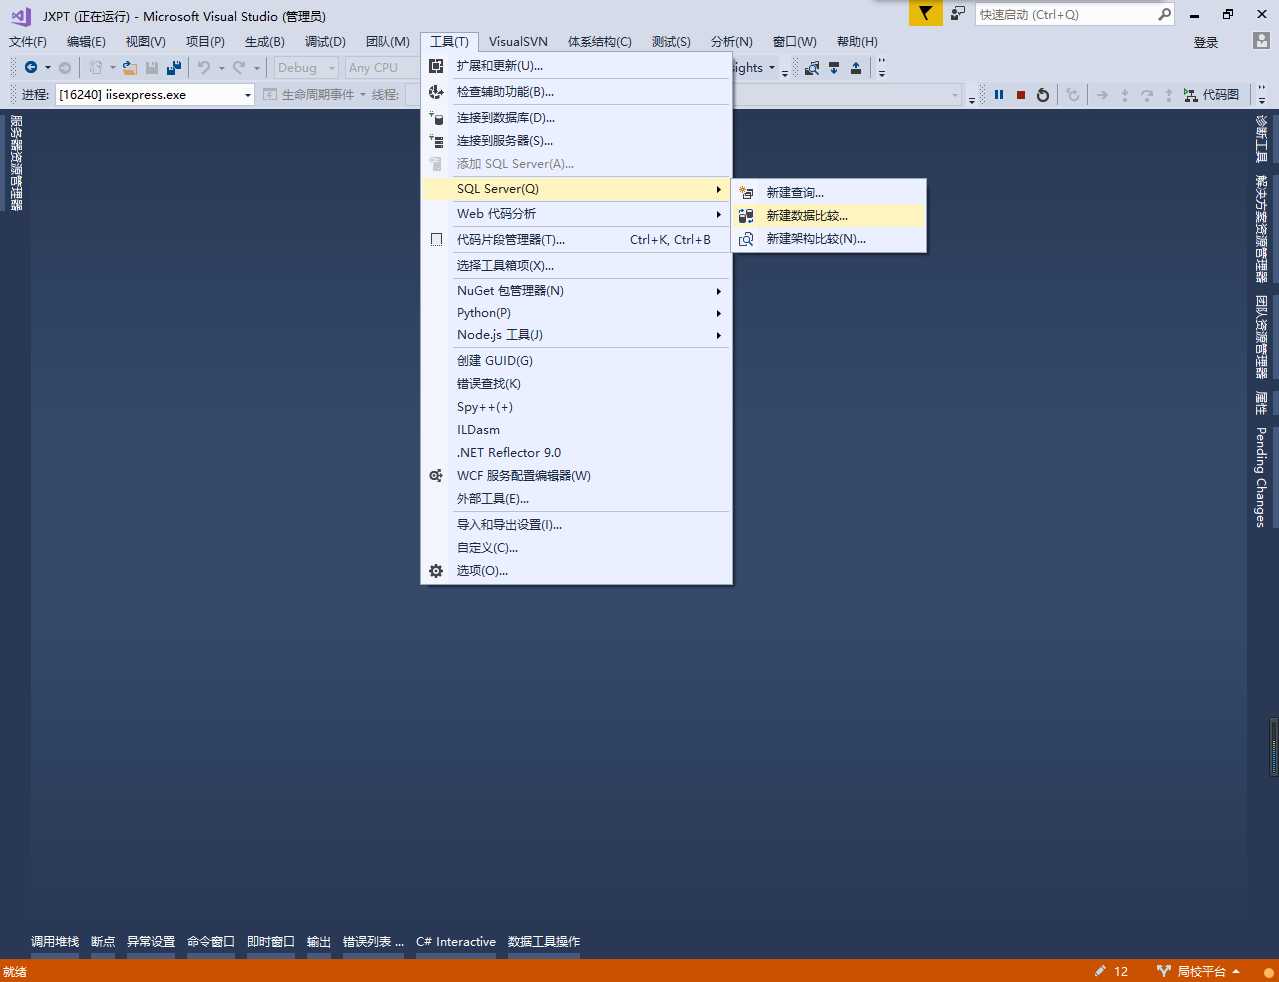Switch to the 断点 tab

coord(103,942)
